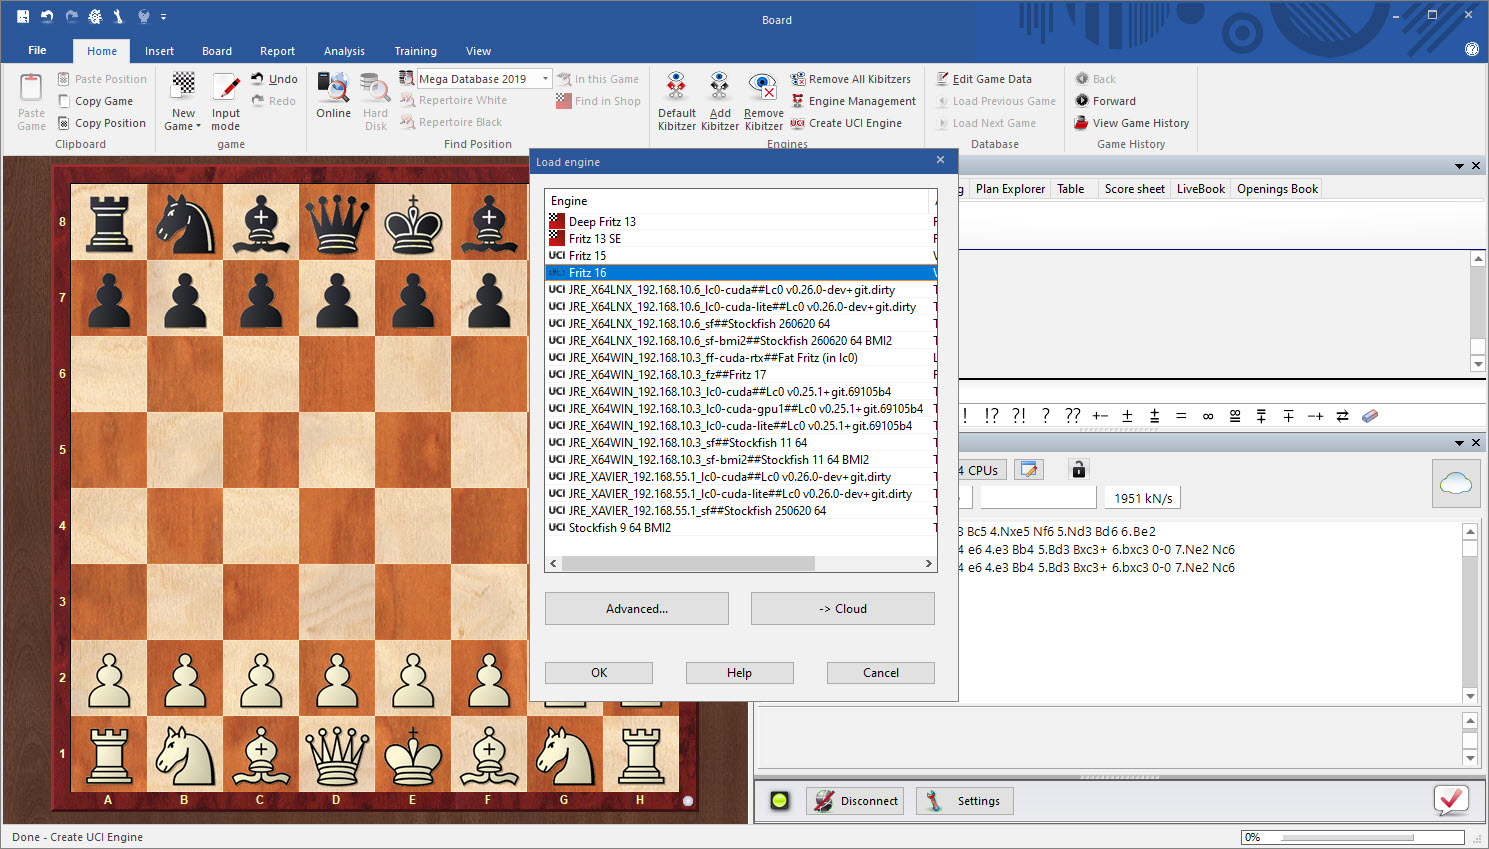Confirm Load engine dialog with OK
Viewport: 1489px width, 849px height.
pyautogui.click(x=599, y=673)
